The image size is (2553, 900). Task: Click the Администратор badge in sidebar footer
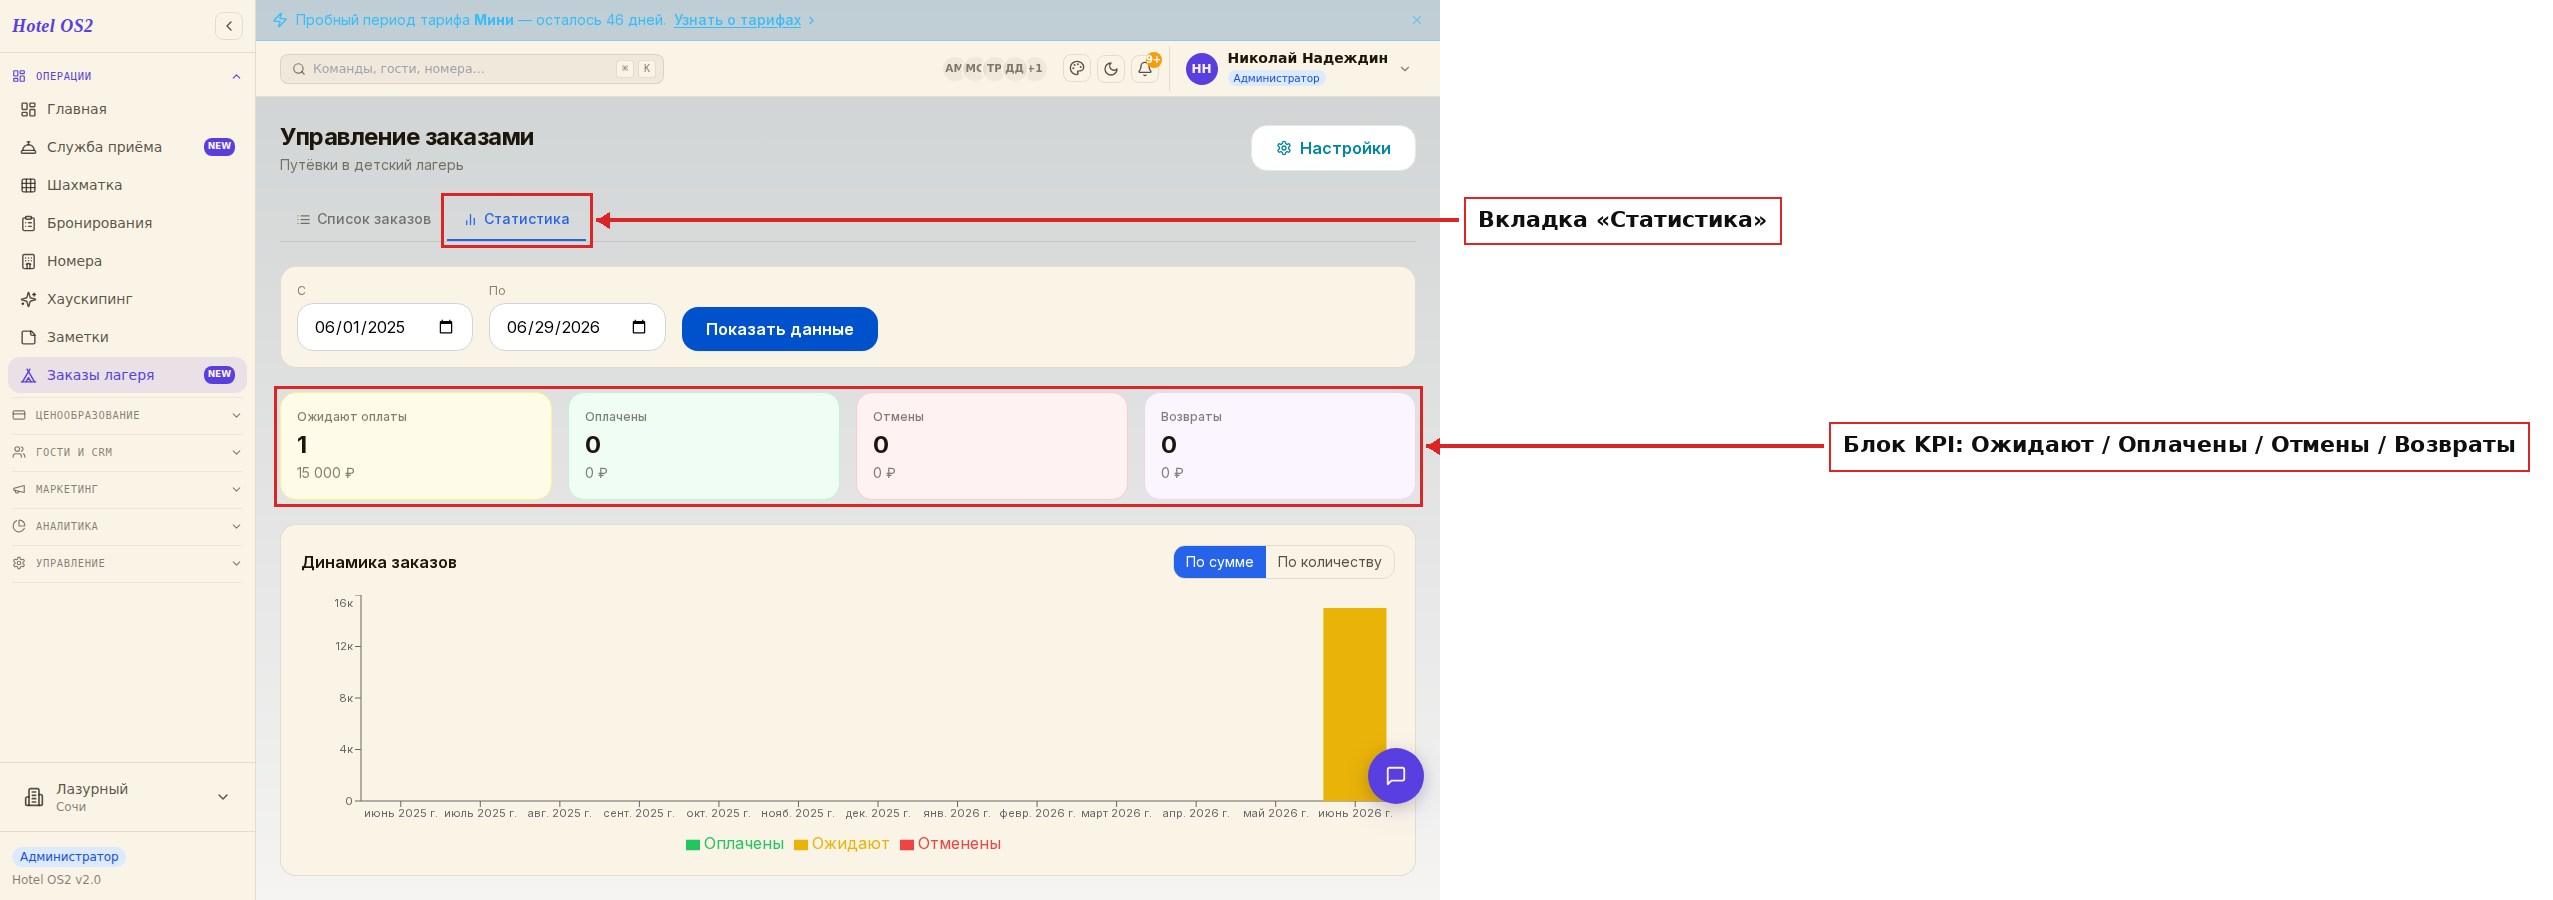point(69,857)
